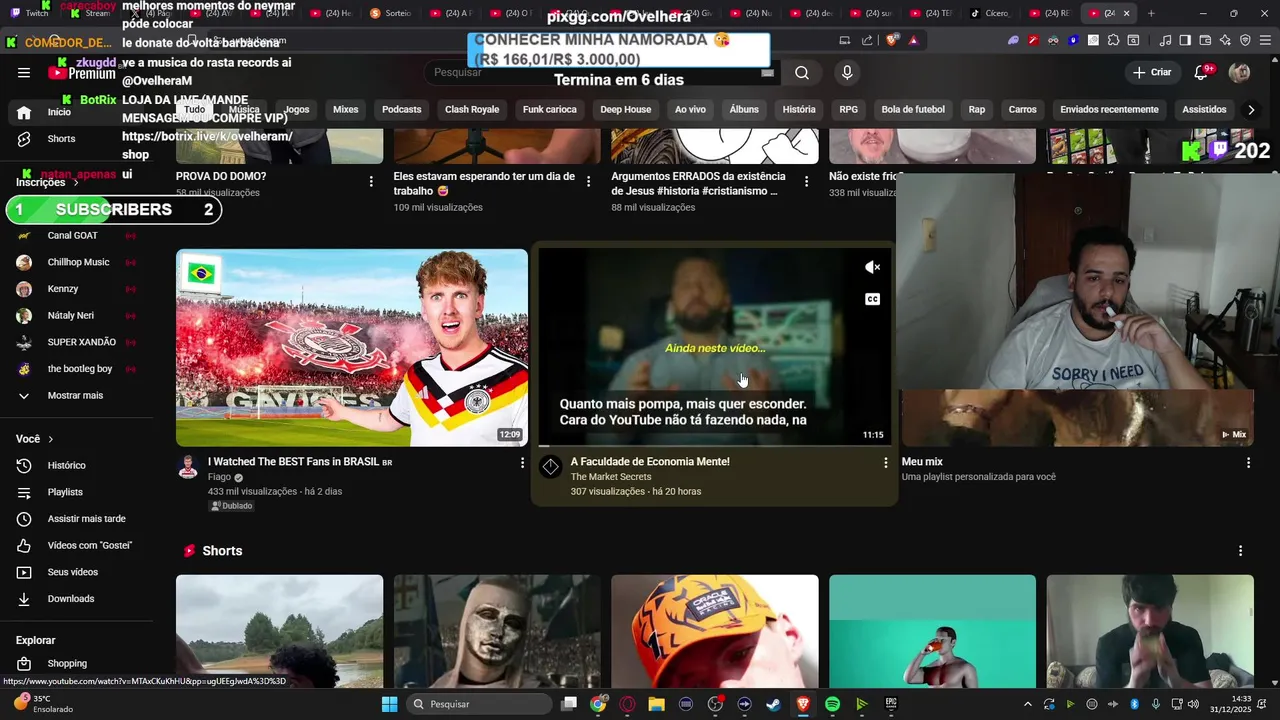Click the browser share page icon
The height and width of the screenshot is (720, 1280).
[x=867, y=40]
